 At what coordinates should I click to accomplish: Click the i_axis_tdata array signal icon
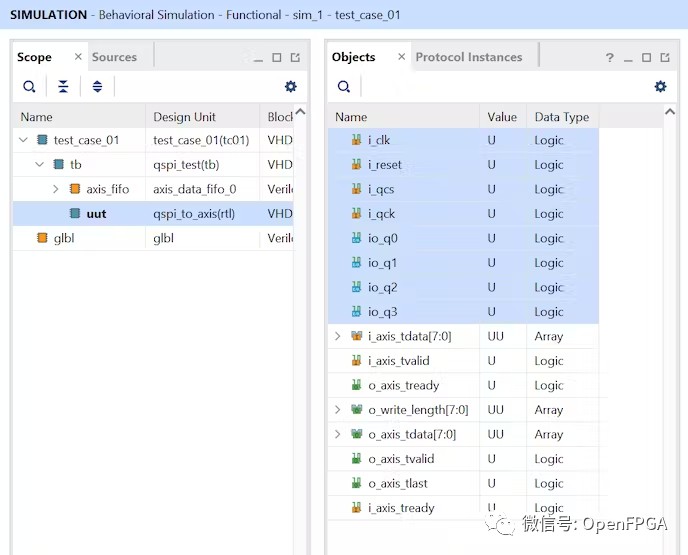coord(357,336)
